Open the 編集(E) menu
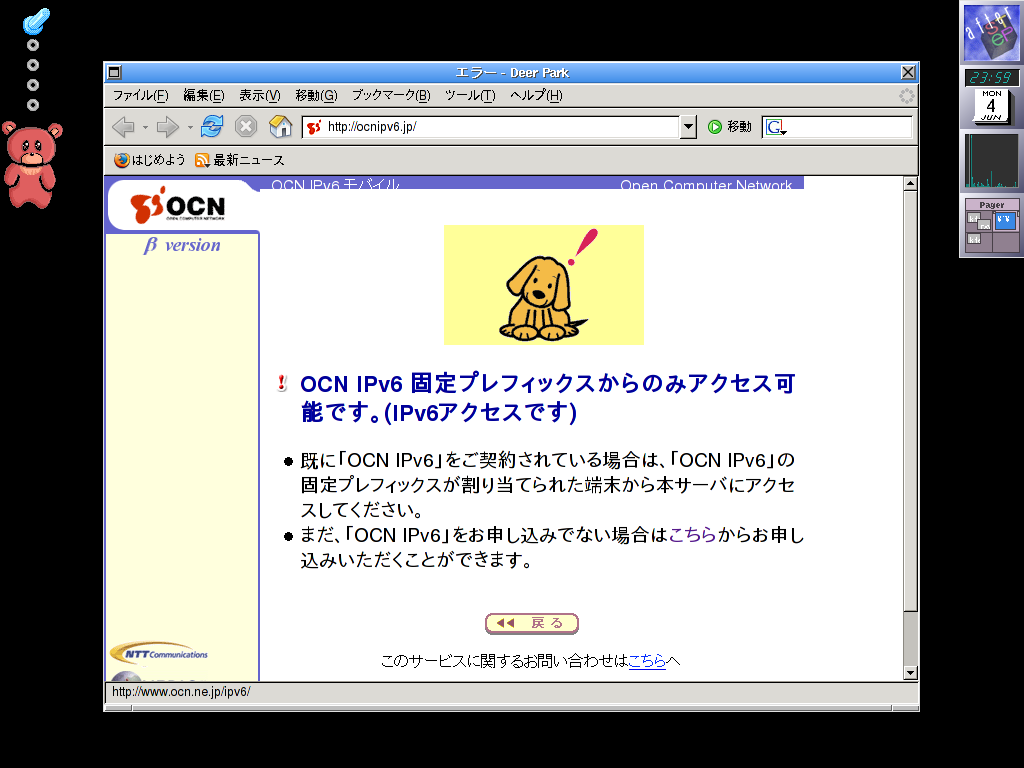The width and height of the screenshot is (1024, 768). (x=204, y=95)
